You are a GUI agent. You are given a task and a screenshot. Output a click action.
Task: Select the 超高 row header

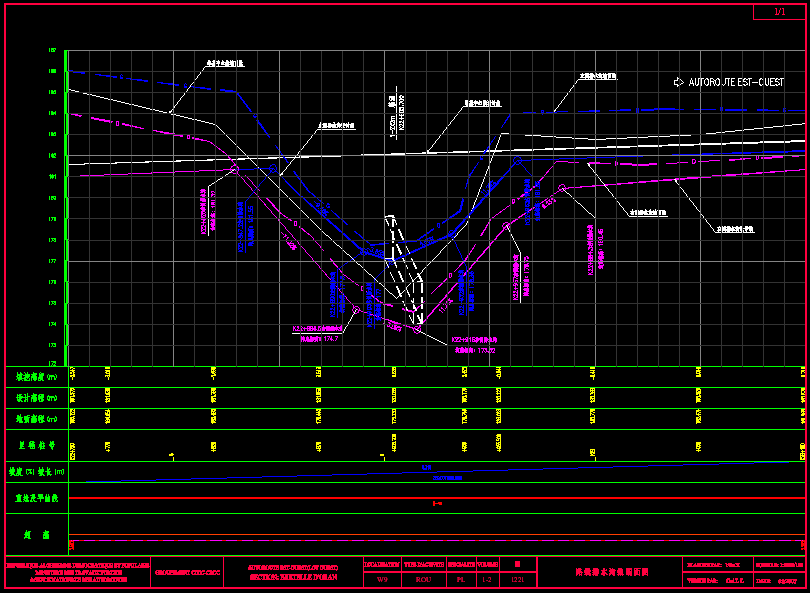coord(36,535)
